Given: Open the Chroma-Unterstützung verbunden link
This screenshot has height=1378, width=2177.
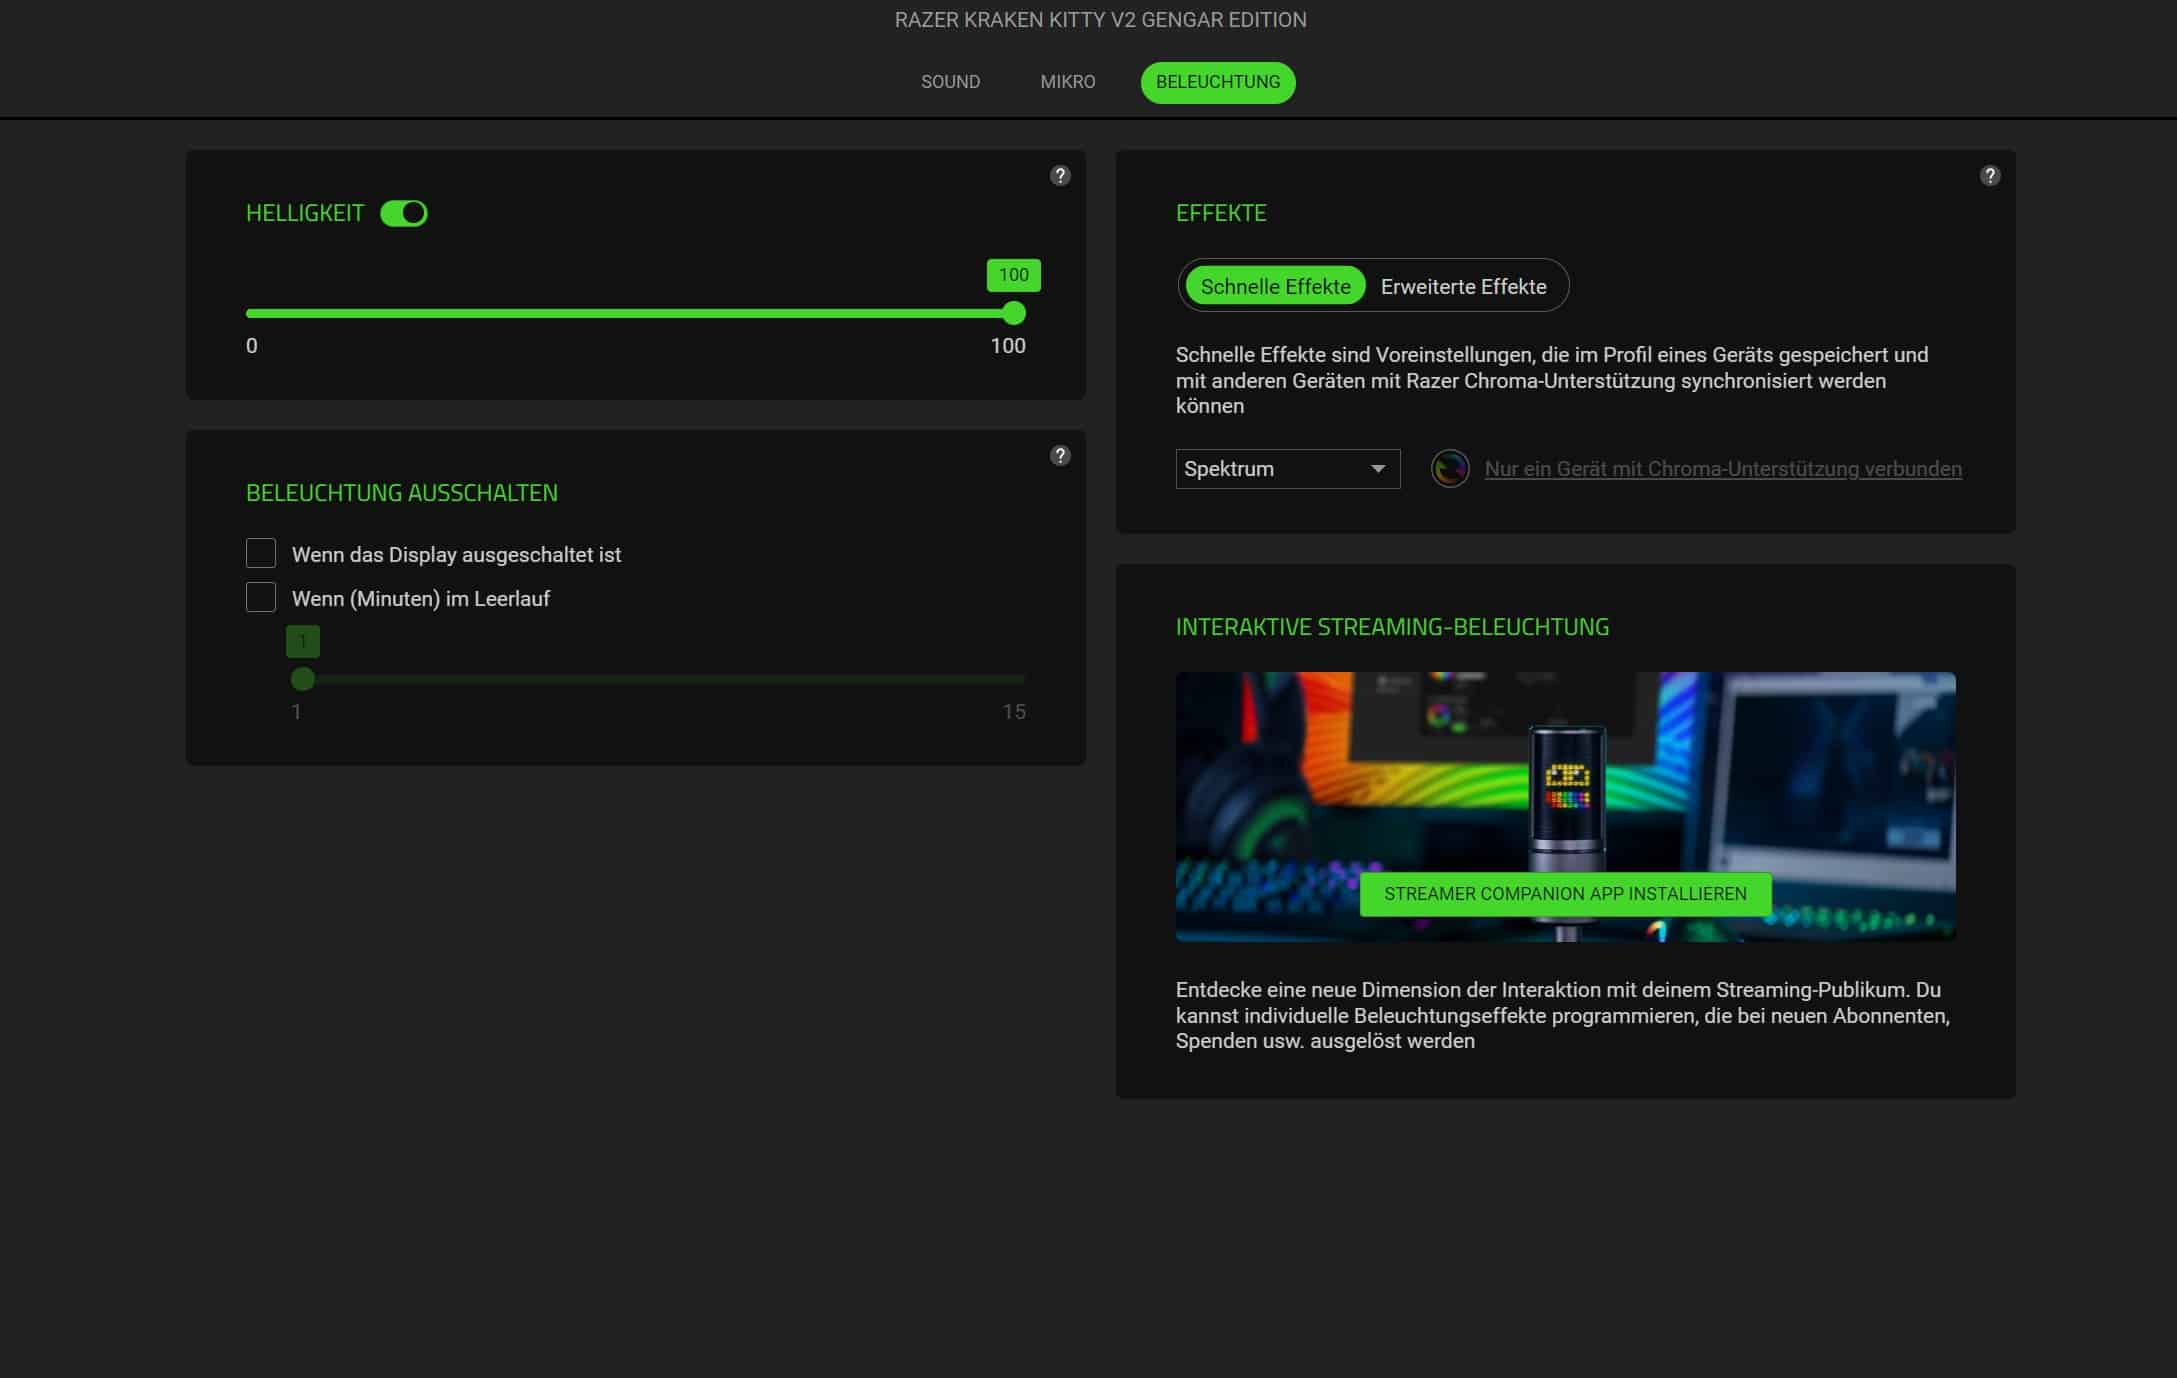Looking at the screenshot, I should click(1722, 469).
